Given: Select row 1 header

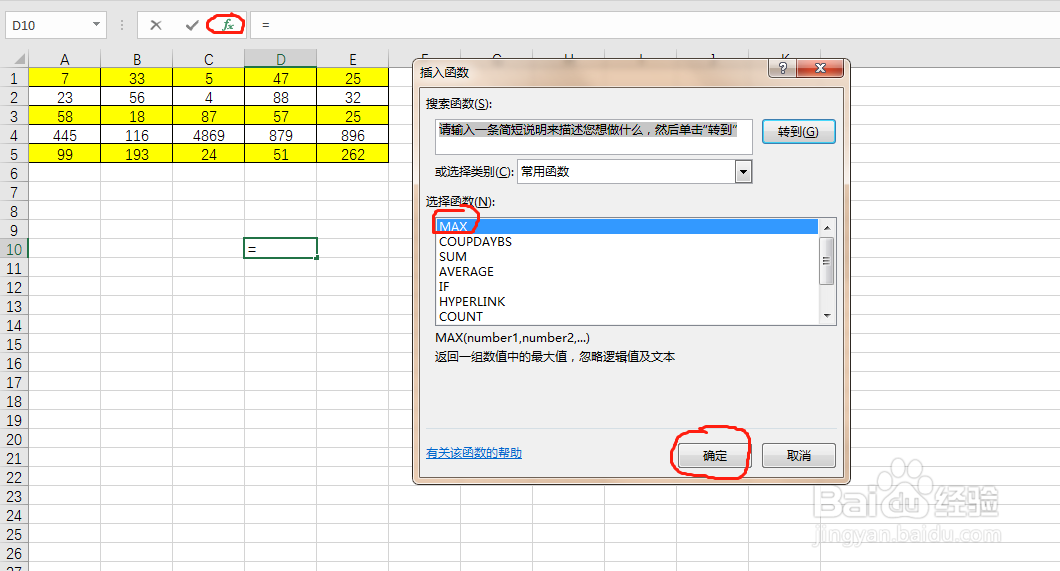Looking at the screenshot, I should [14, 78].
